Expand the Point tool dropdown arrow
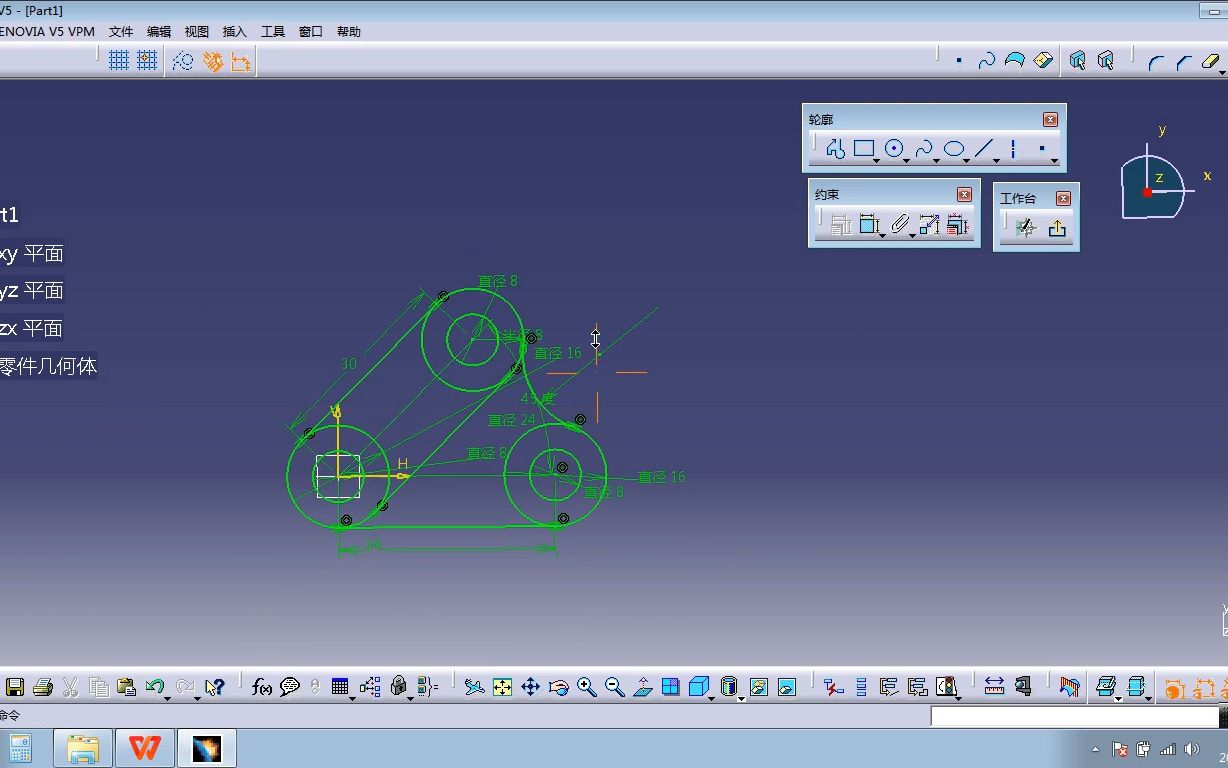The height and width of the screenshot is (768, 1228). 1055,160
